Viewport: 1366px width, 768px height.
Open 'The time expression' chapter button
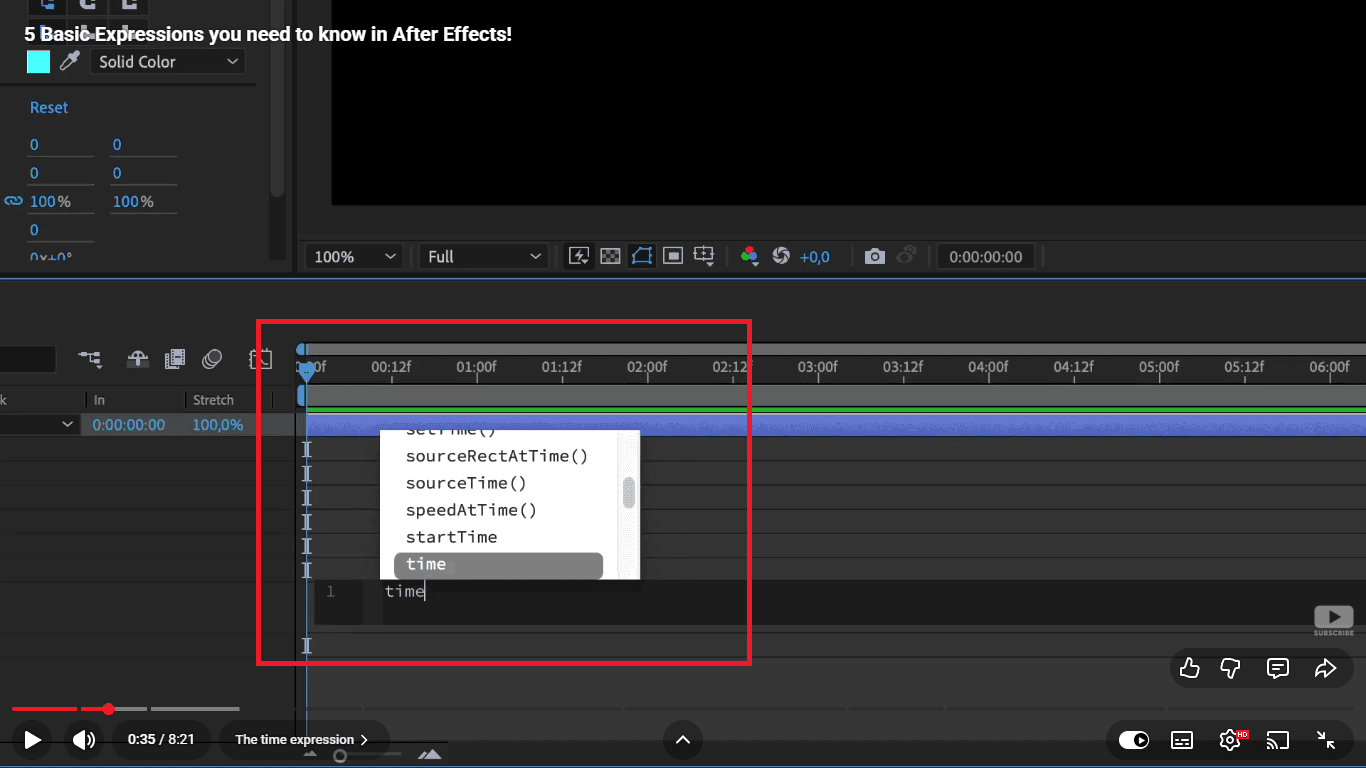302,740
